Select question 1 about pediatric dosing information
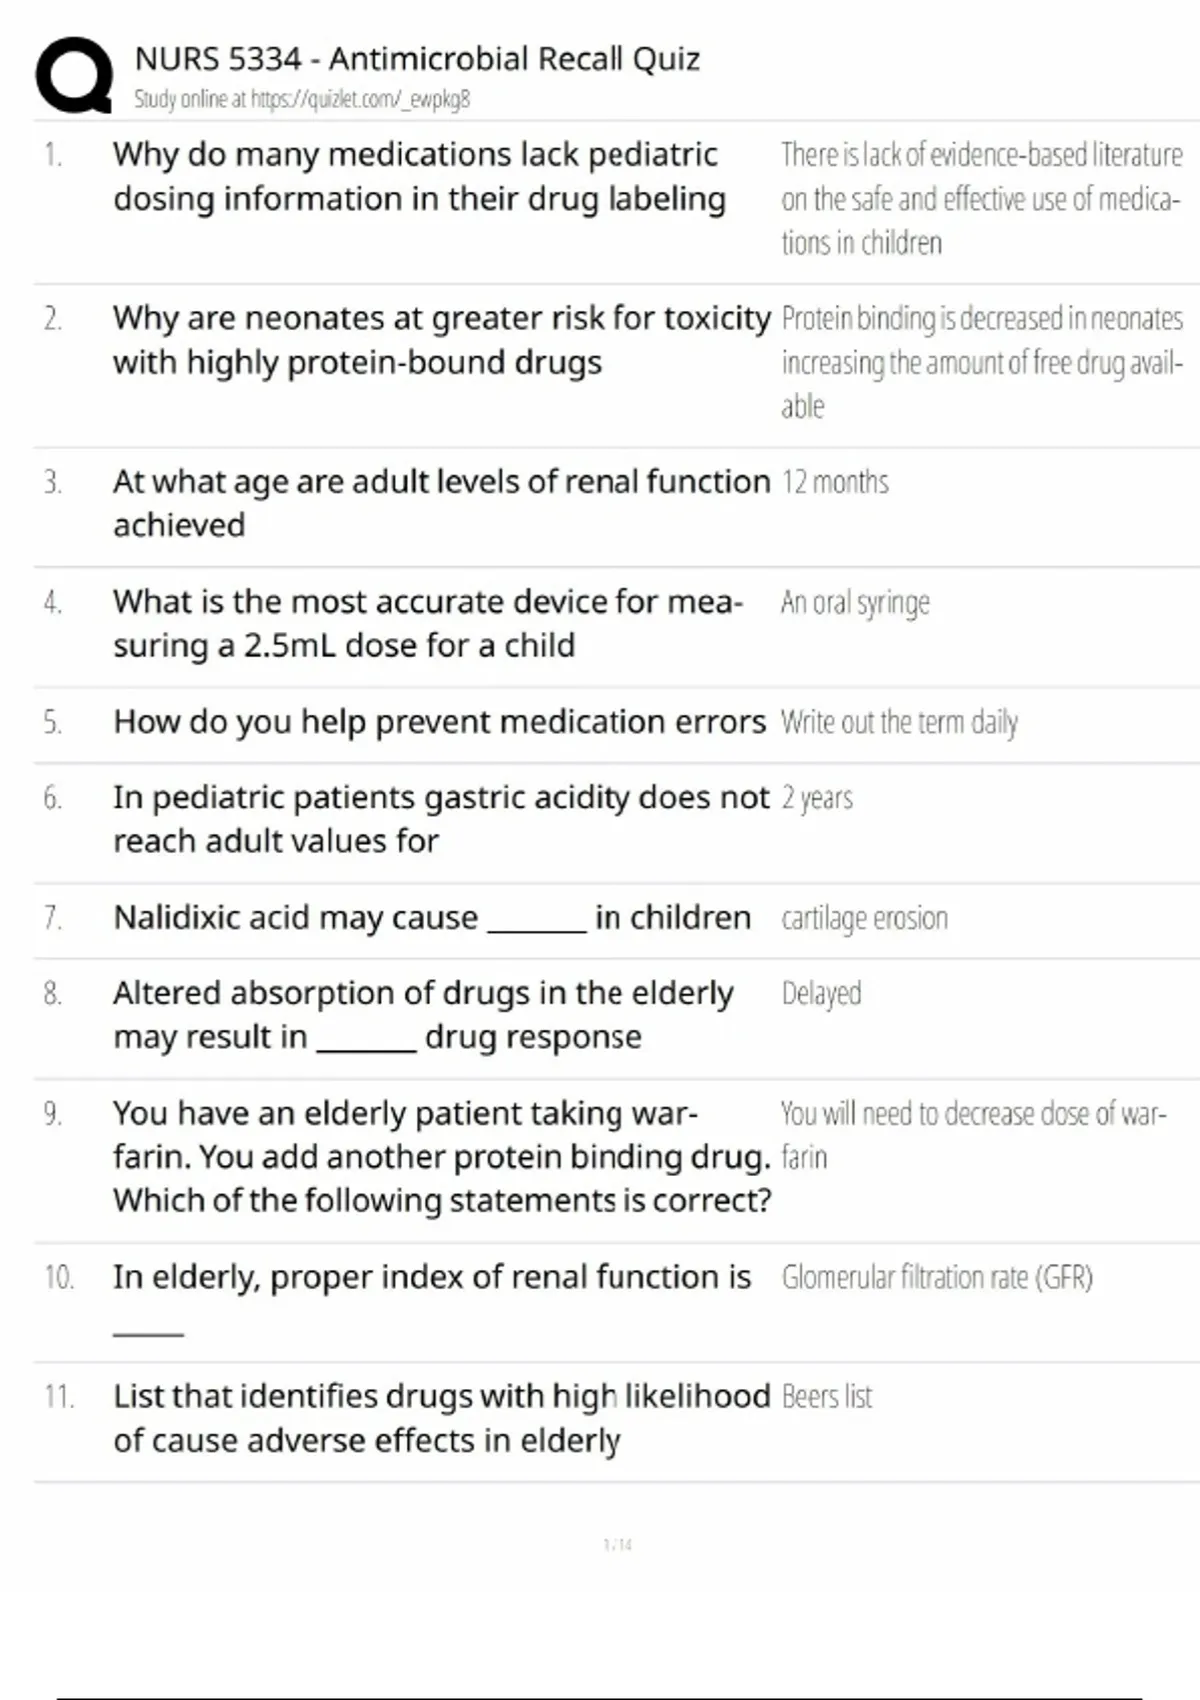This screenshot has height=1700, width=1200. [x=419, y=176]
